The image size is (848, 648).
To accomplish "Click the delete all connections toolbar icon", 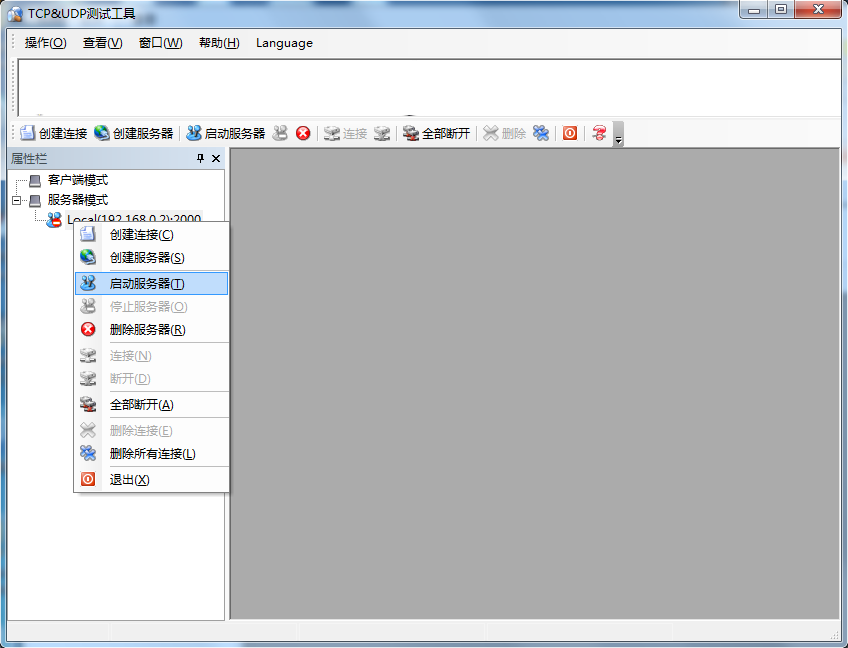I will click(541, 133).
